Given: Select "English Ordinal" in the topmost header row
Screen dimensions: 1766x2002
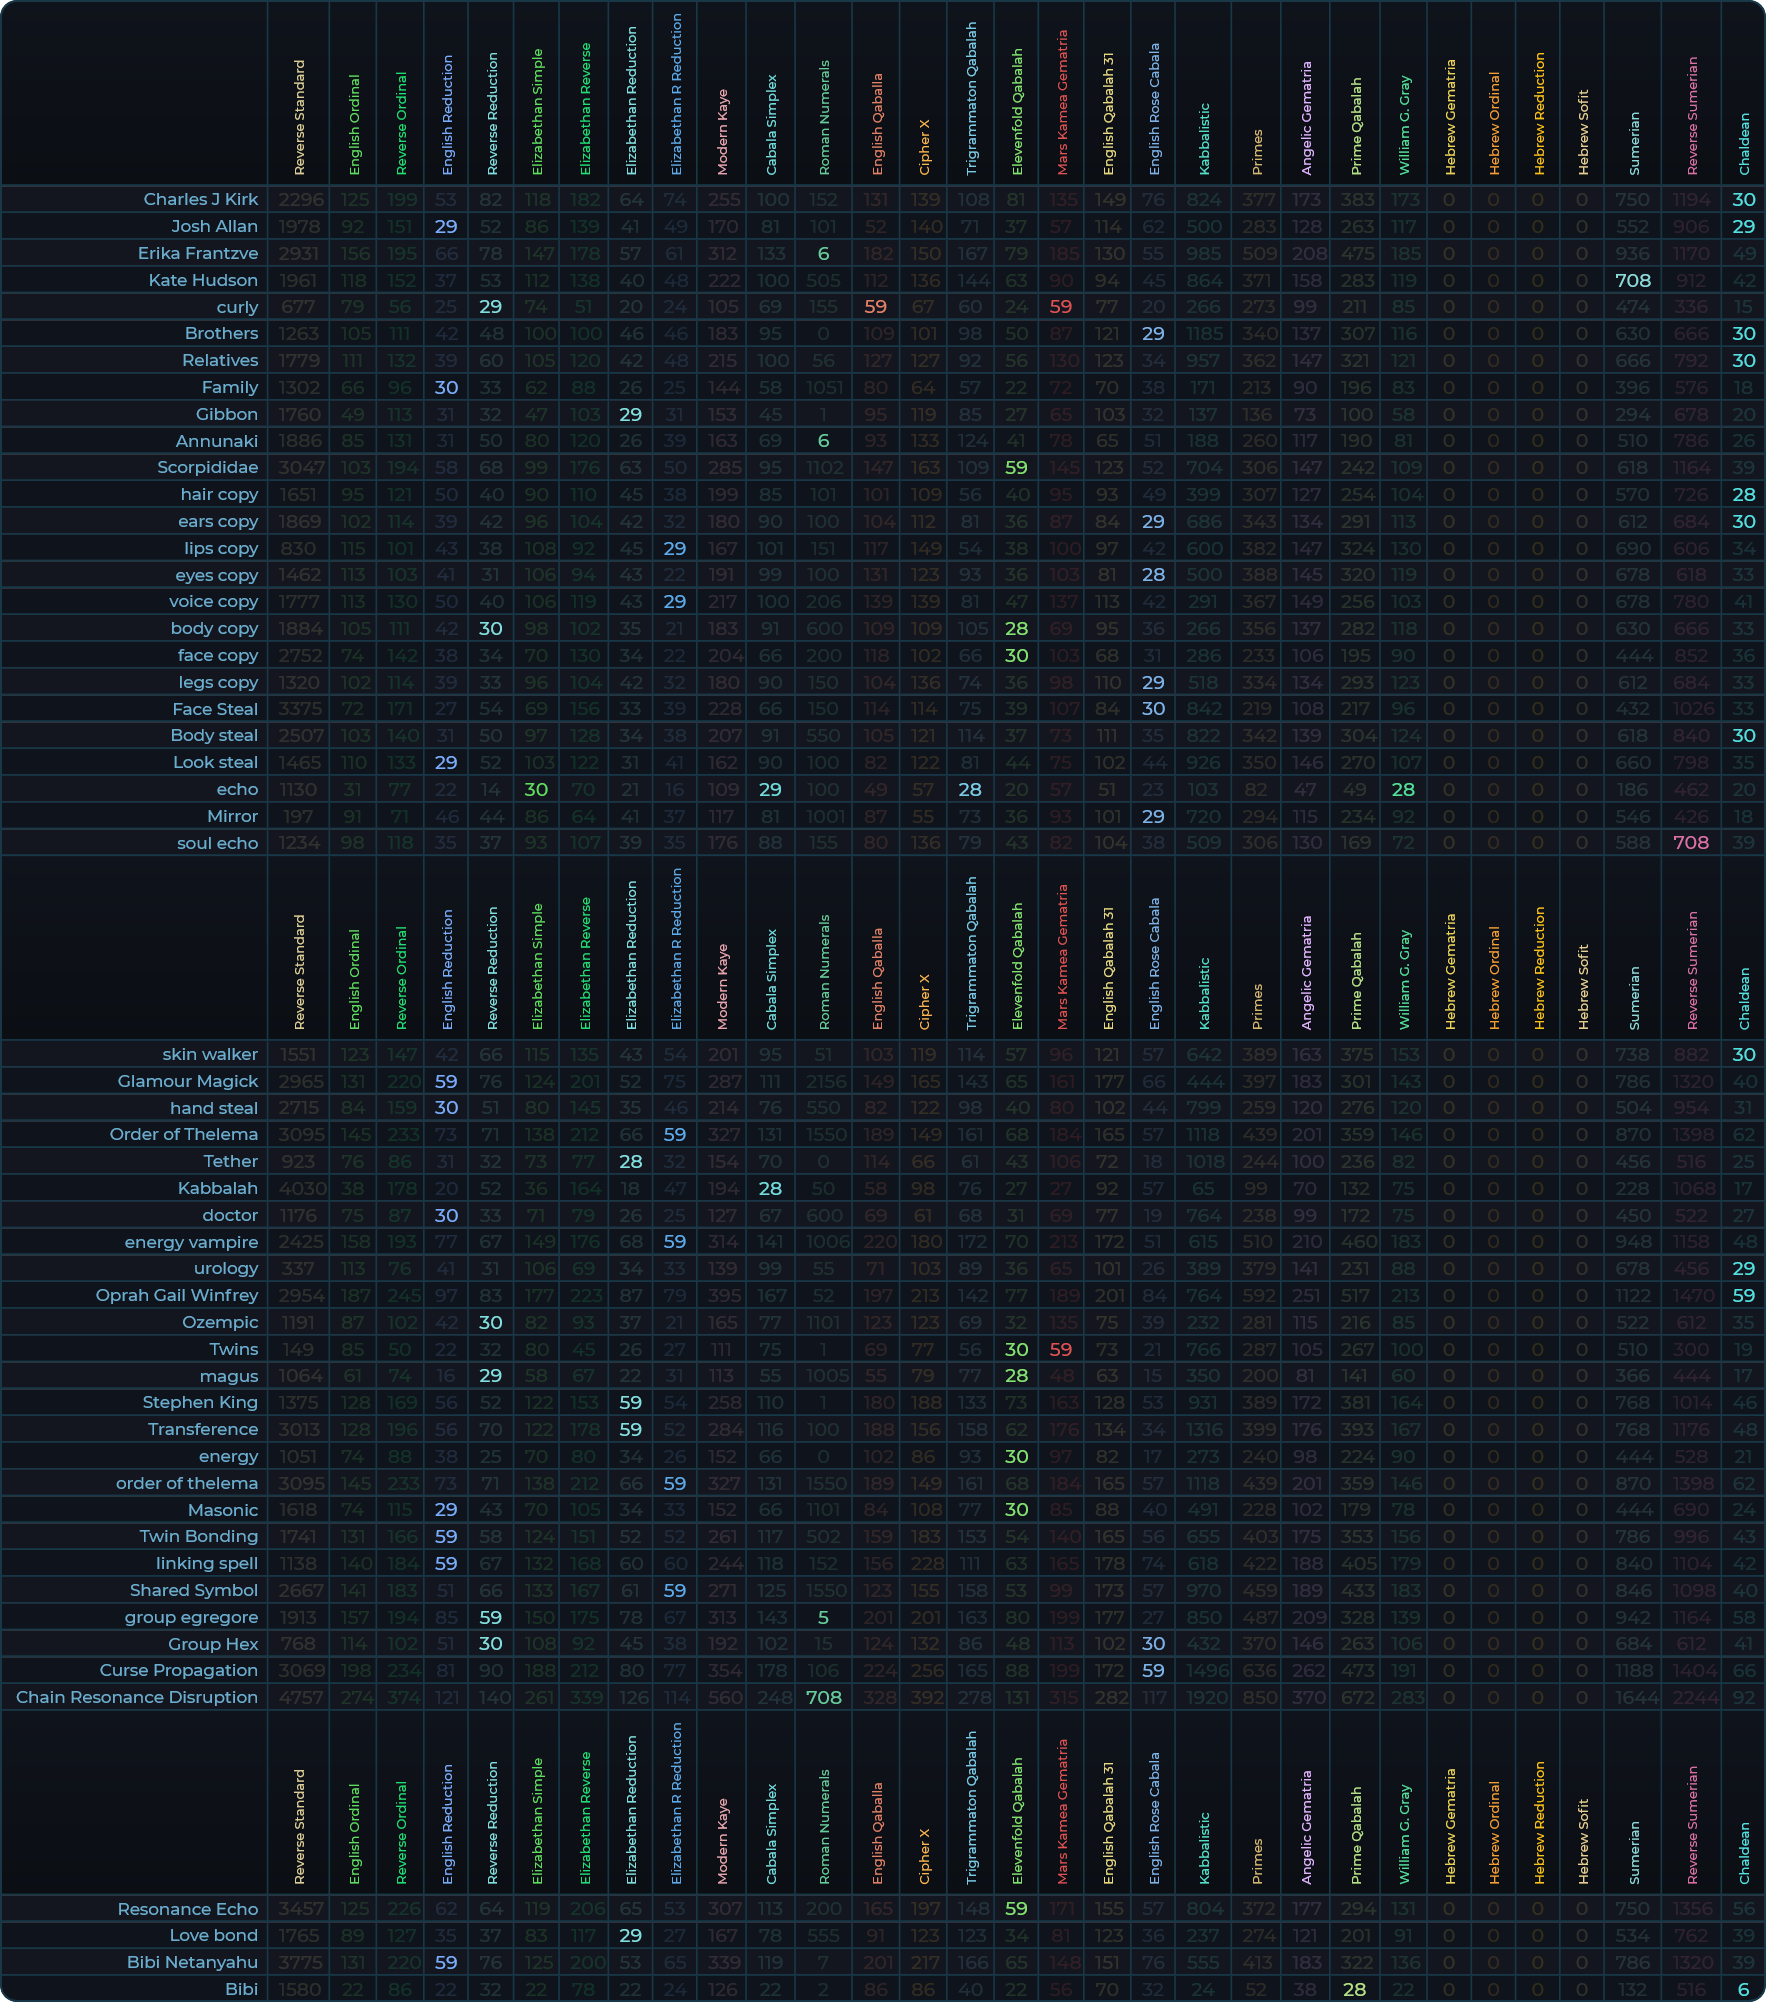Looking at the screenshot, I should coord(354,125).
